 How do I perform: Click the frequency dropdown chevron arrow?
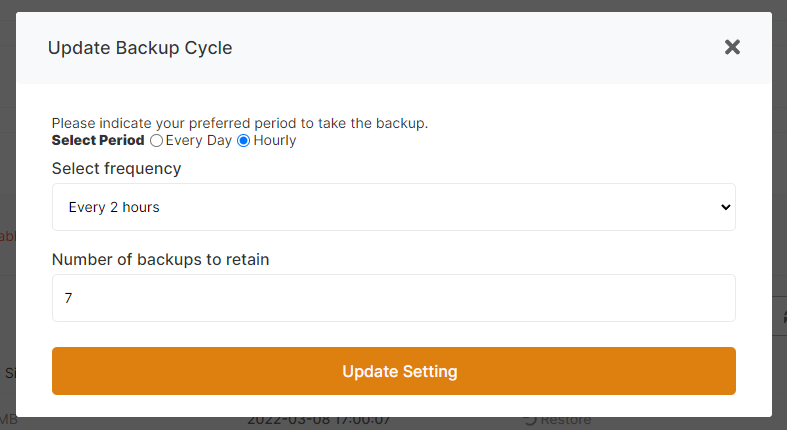click(x=725, y=207)
